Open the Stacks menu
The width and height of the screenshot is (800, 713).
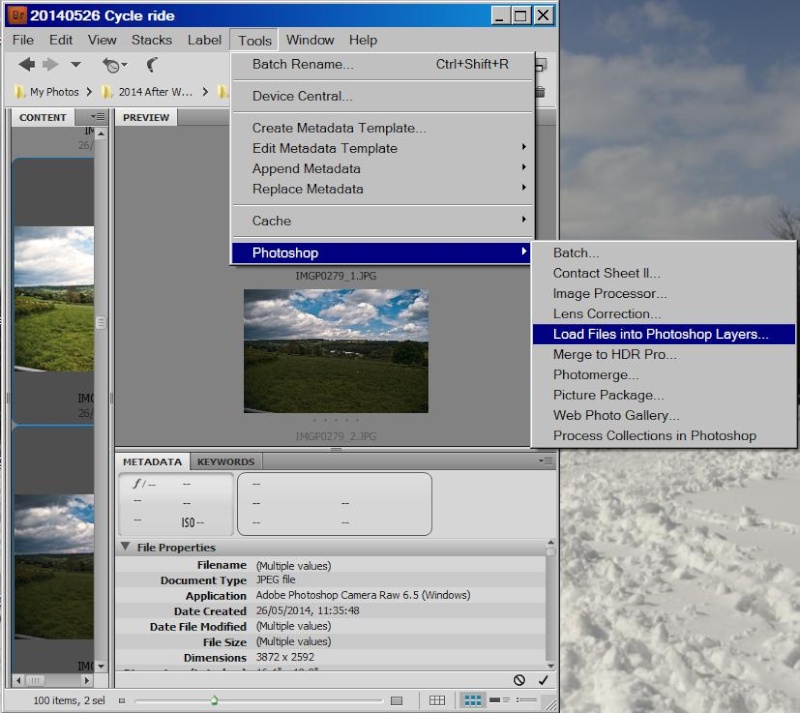pyautogui.click(x=152, y=40)
